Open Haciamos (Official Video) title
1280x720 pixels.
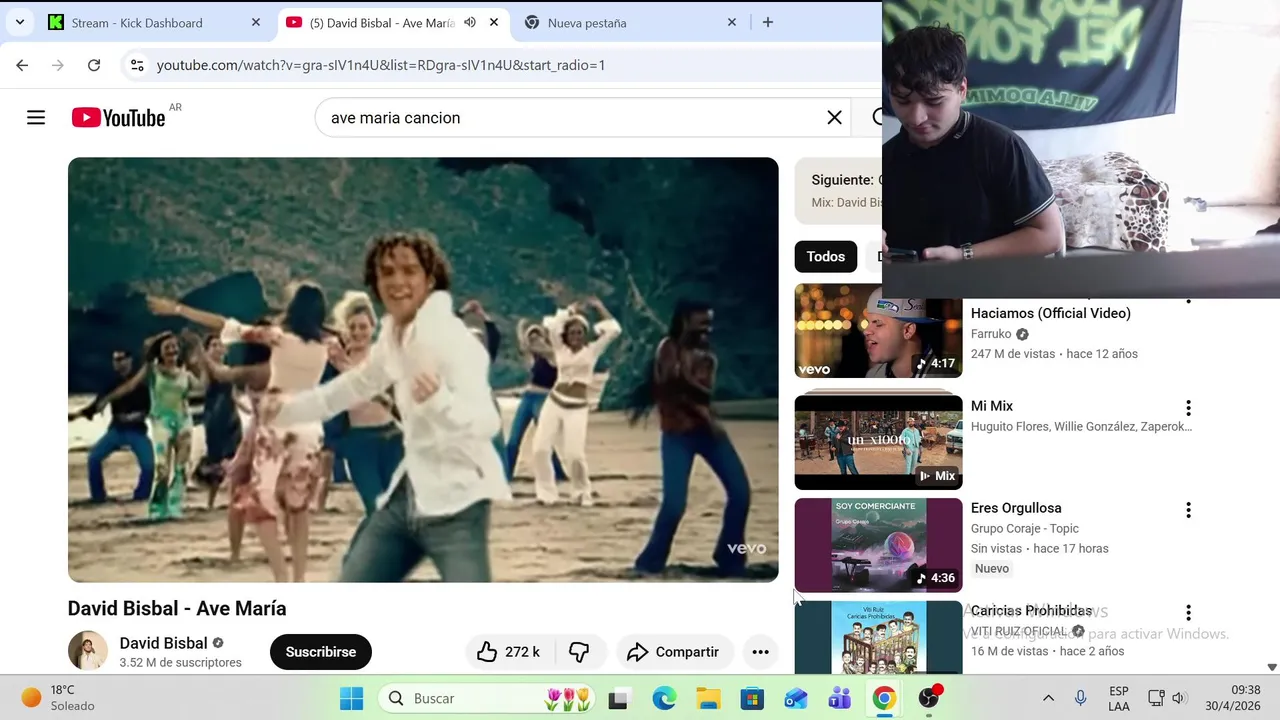(x=1051, y=313)
